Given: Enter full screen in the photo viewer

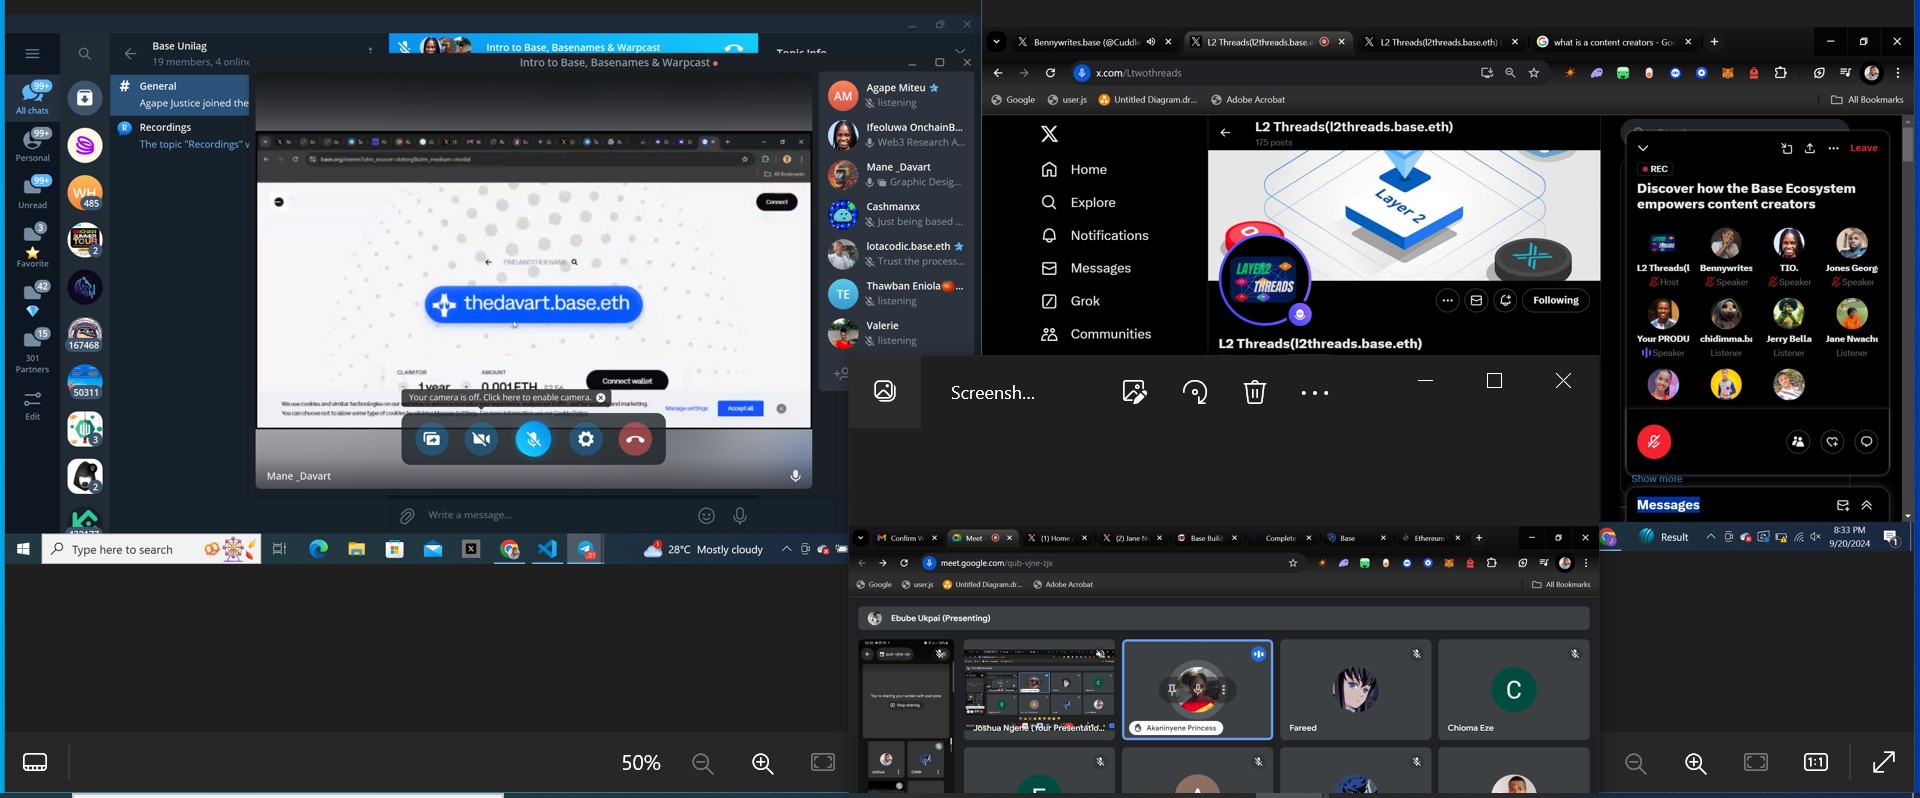Looking at the screenshot, I should tap(1883, 762).
